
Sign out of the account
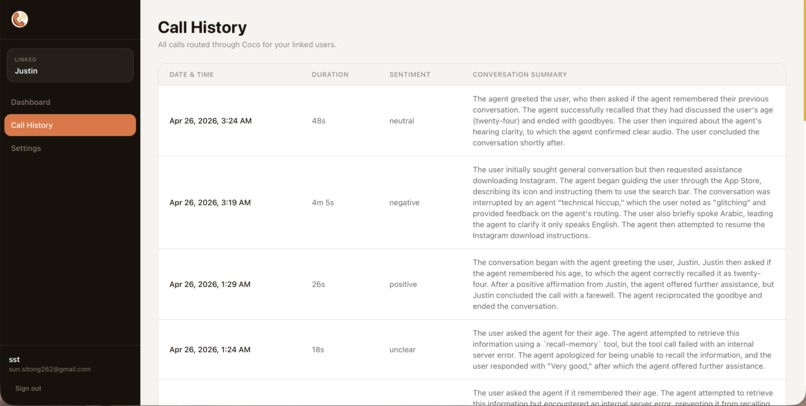tap(28, 389)
